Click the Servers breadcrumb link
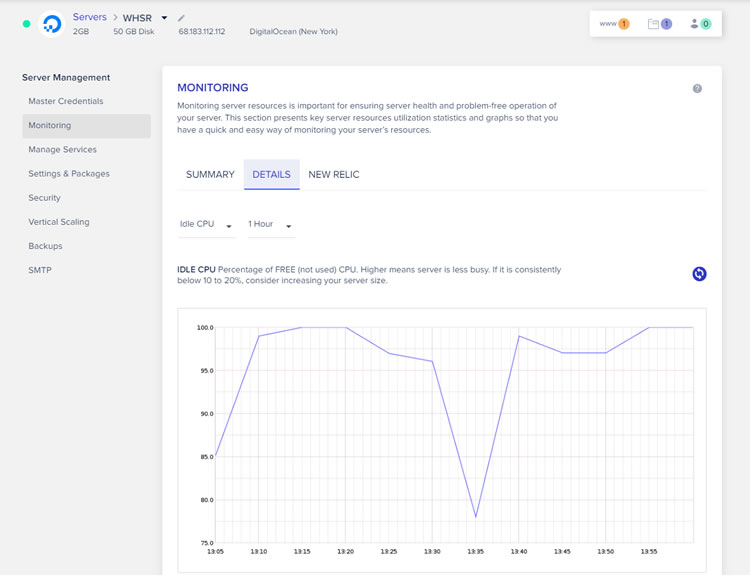The width and height of the screenshot is (750, 576). [x=89, y=17]
